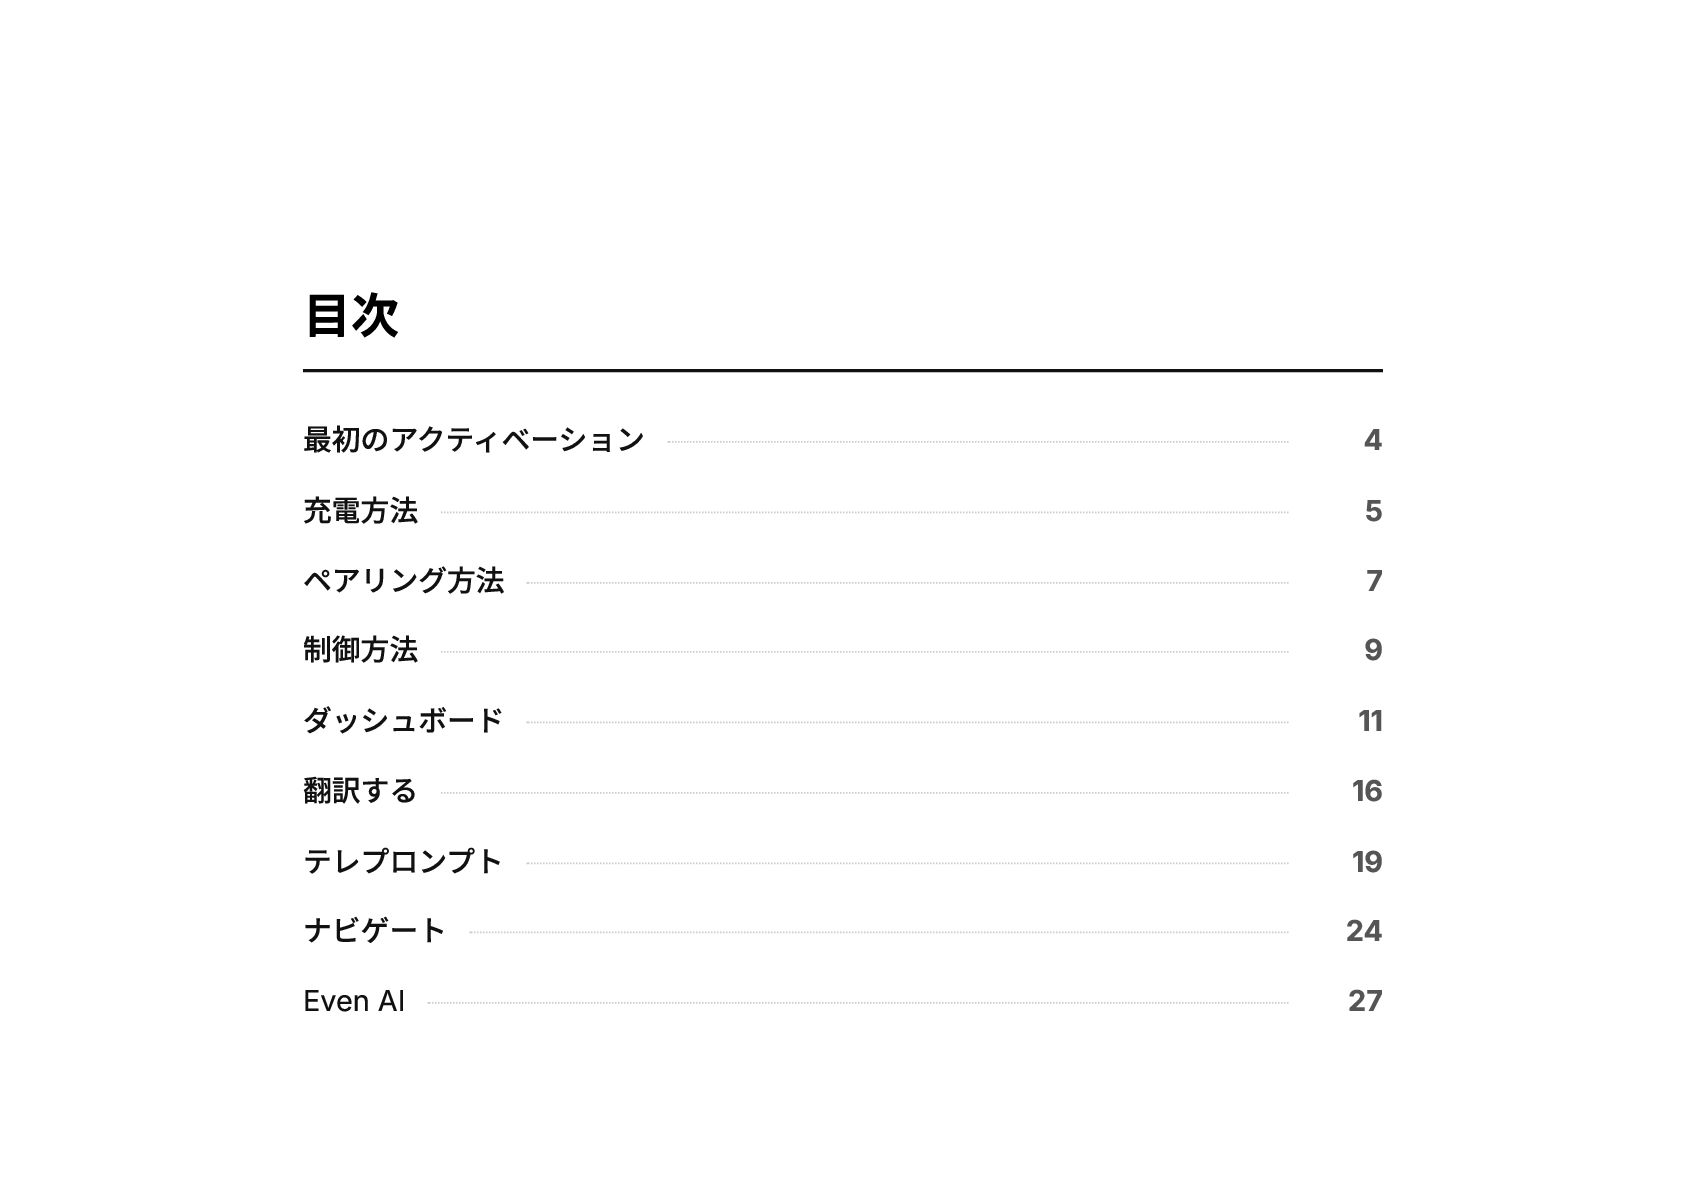The width and height of the screenshot is (1686, 1192).
Task: Click the 目次 heading title
Action: [x=351, y=316]
